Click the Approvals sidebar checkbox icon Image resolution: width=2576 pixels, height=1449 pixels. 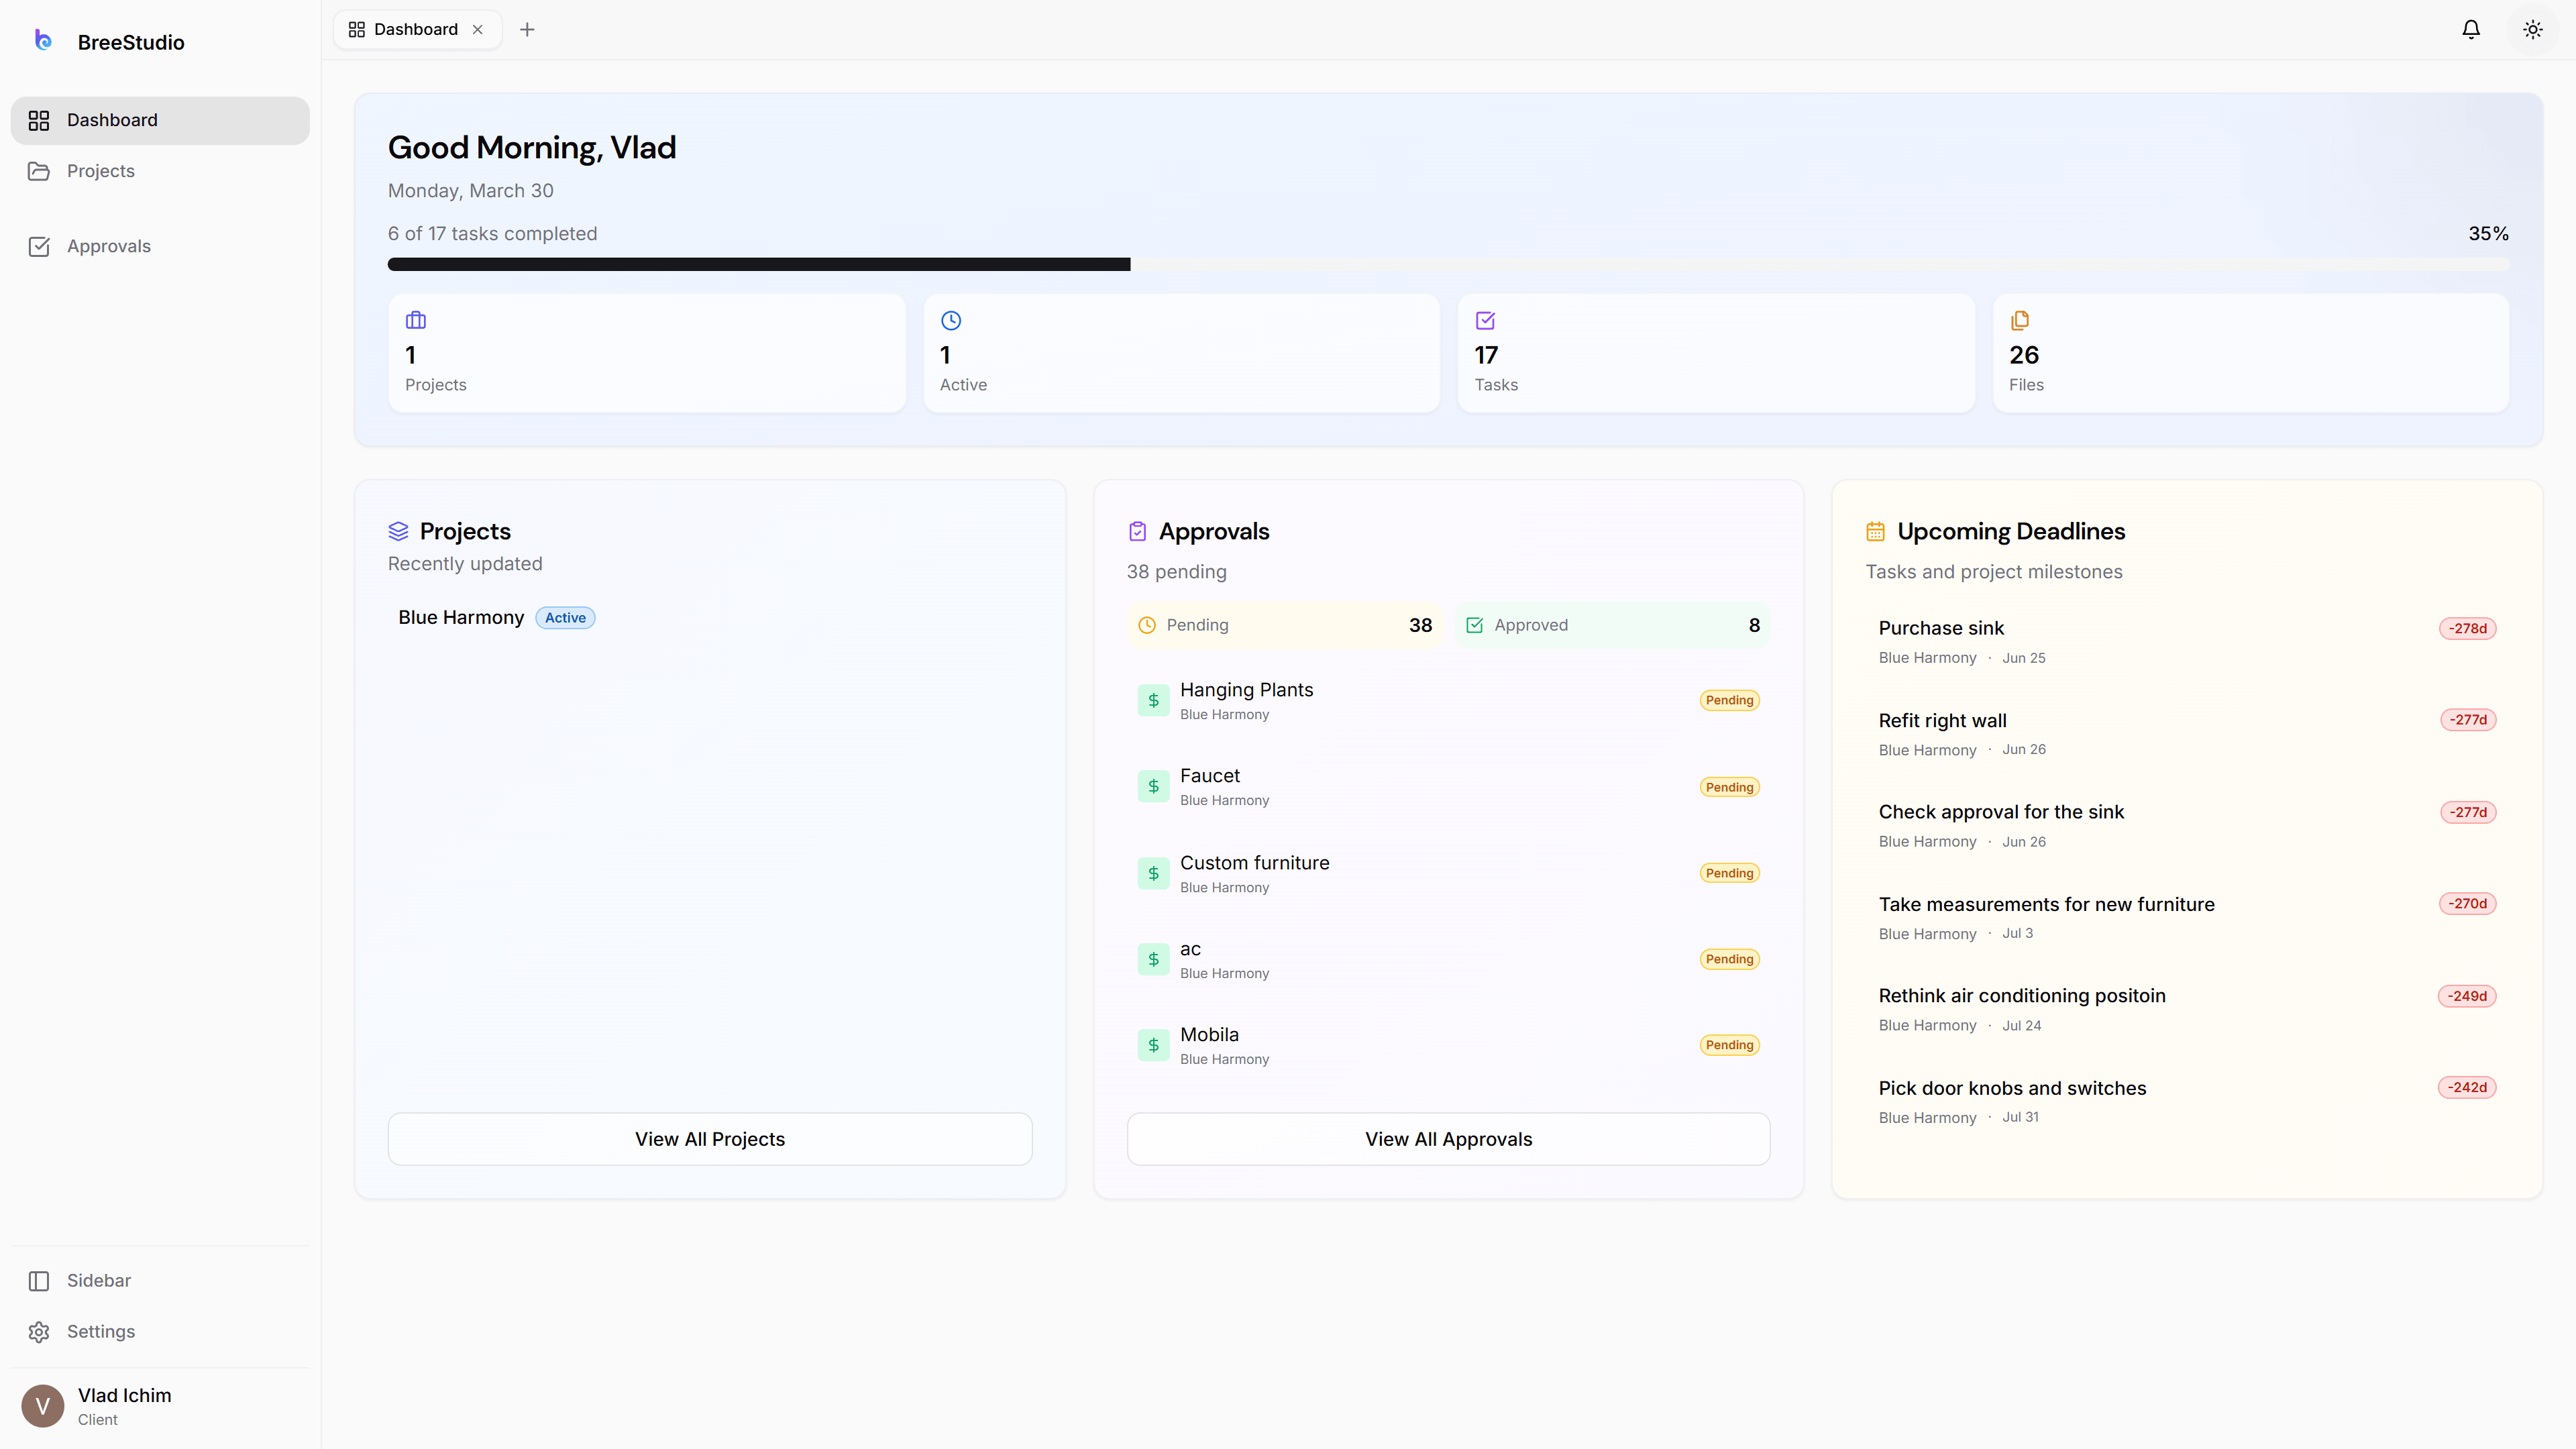tap(39, 246)
